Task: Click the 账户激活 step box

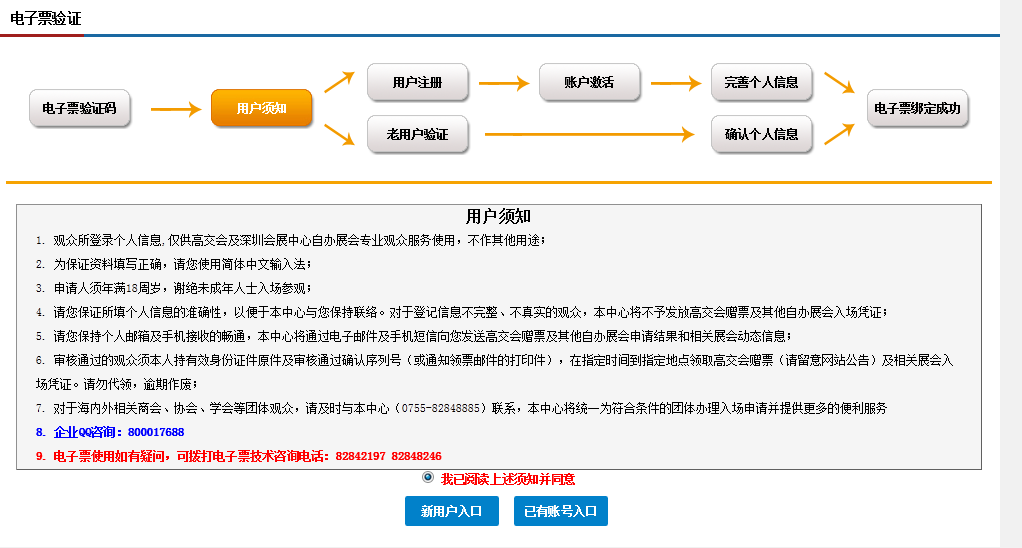Action: (589, 82)
